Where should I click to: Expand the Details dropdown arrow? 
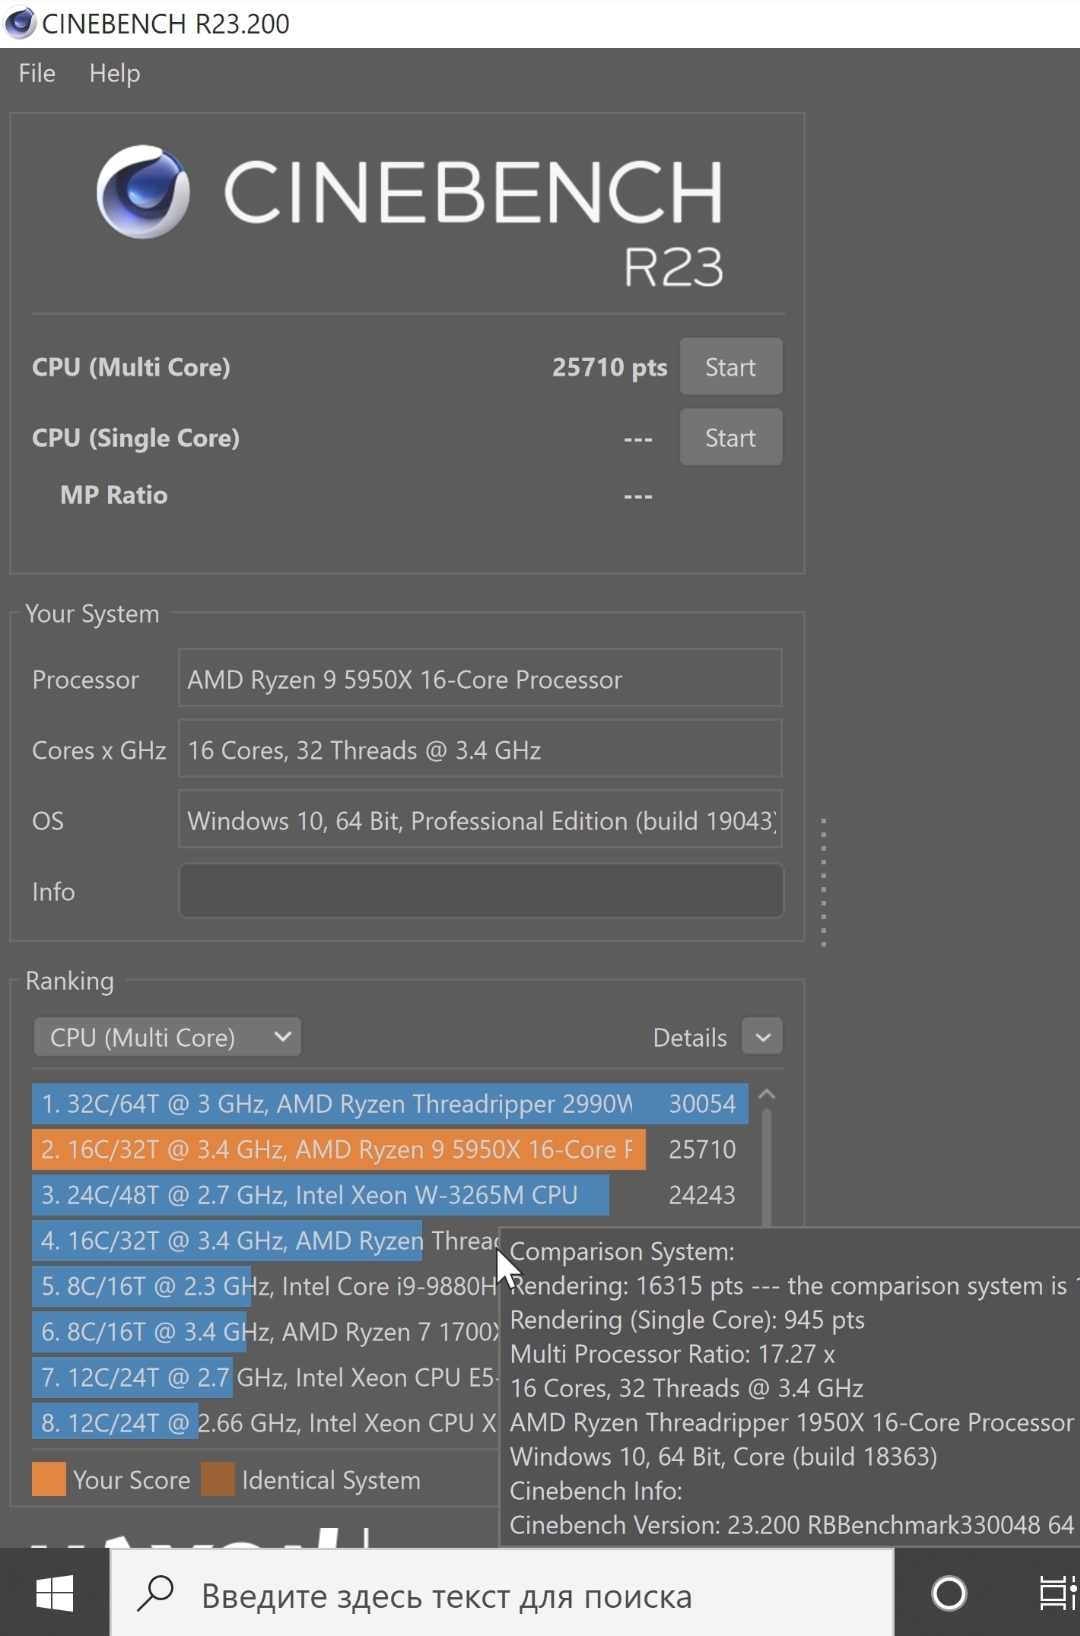coord(763,1037)
